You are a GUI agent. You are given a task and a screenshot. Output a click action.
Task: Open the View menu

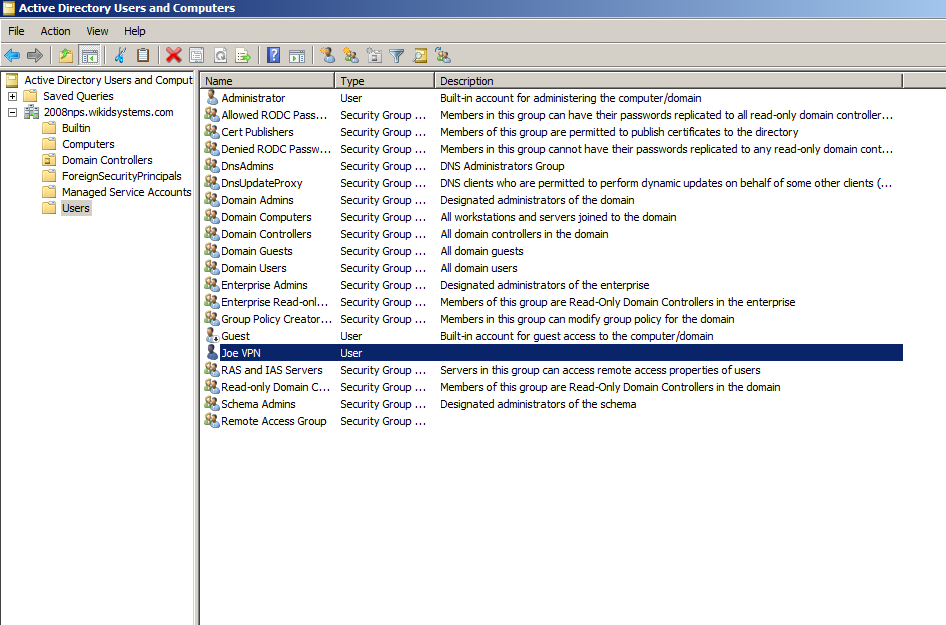tap(97, 31)
